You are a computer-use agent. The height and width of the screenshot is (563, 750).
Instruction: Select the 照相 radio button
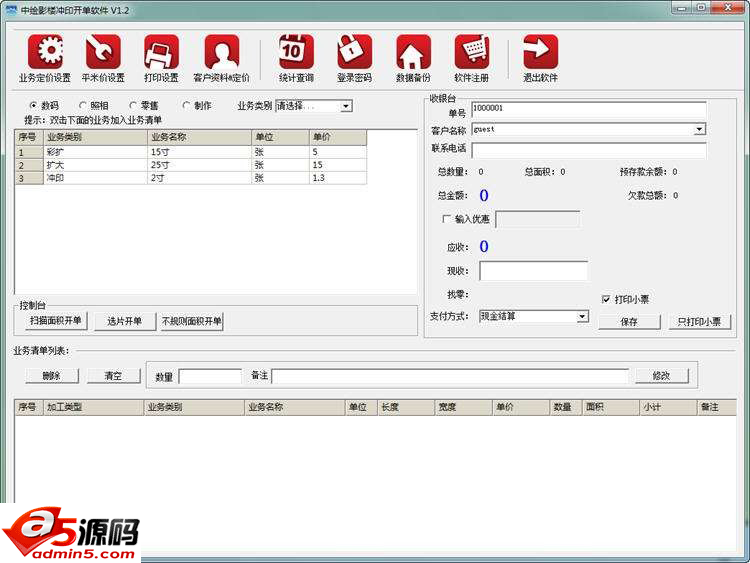click(82, 105)
